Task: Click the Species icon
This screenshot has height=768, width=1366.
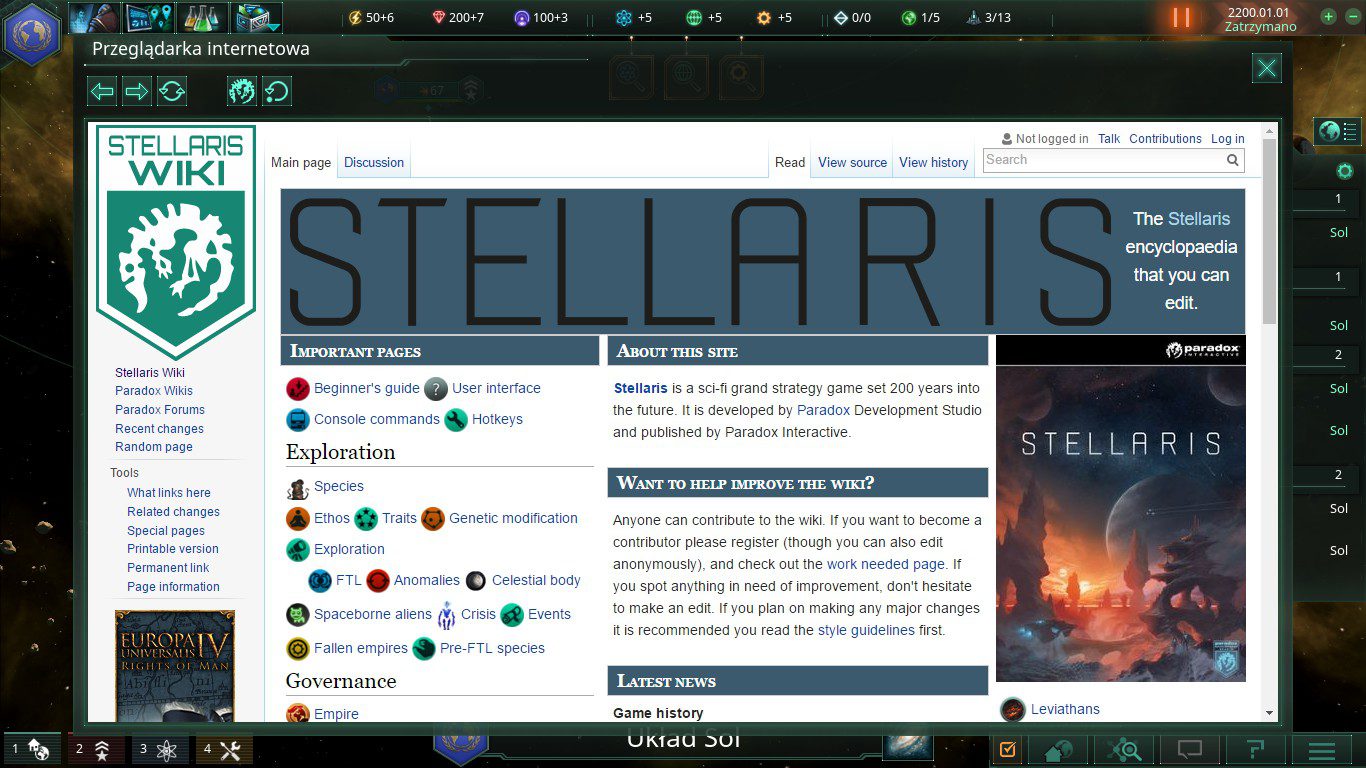Action: click(x=298, y=487)
